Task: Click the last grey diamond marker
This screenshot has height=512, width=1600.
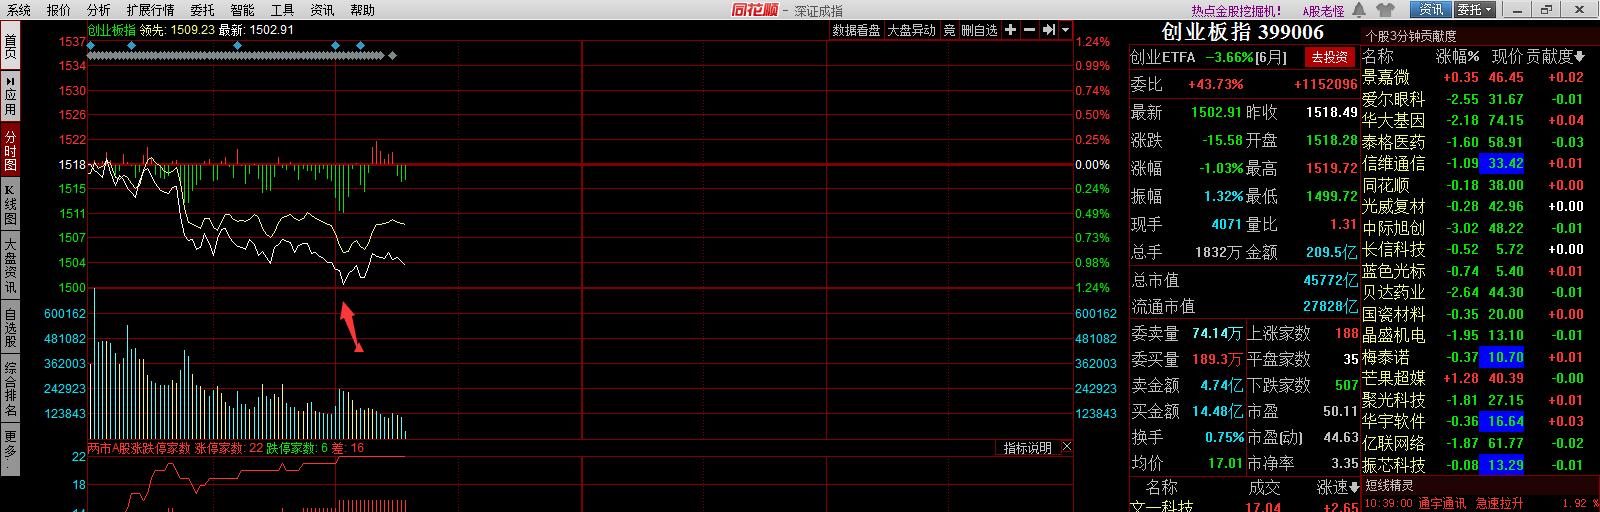Action: (x=392, y=55)
